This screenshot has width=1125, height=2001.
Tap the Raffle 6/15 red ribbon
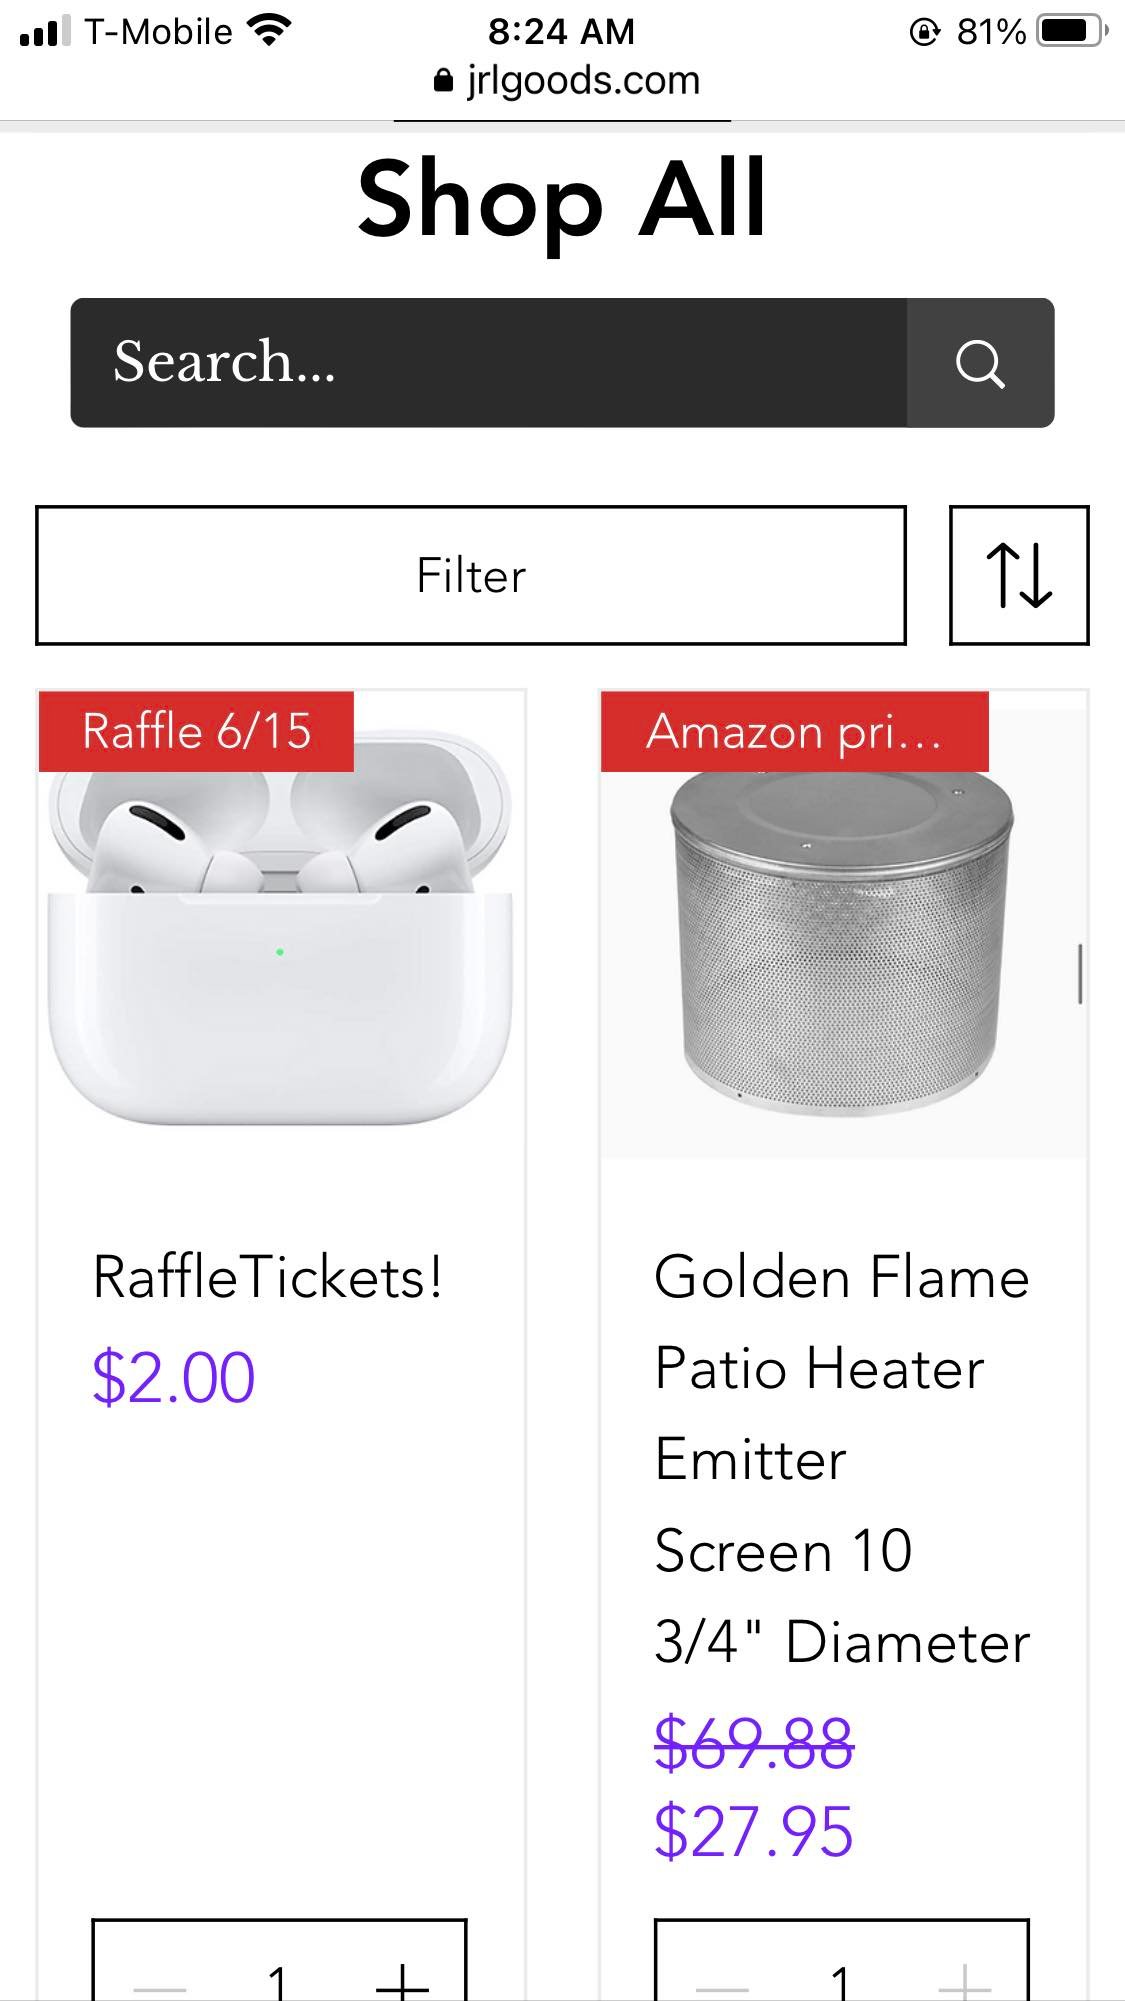point(196,731)
